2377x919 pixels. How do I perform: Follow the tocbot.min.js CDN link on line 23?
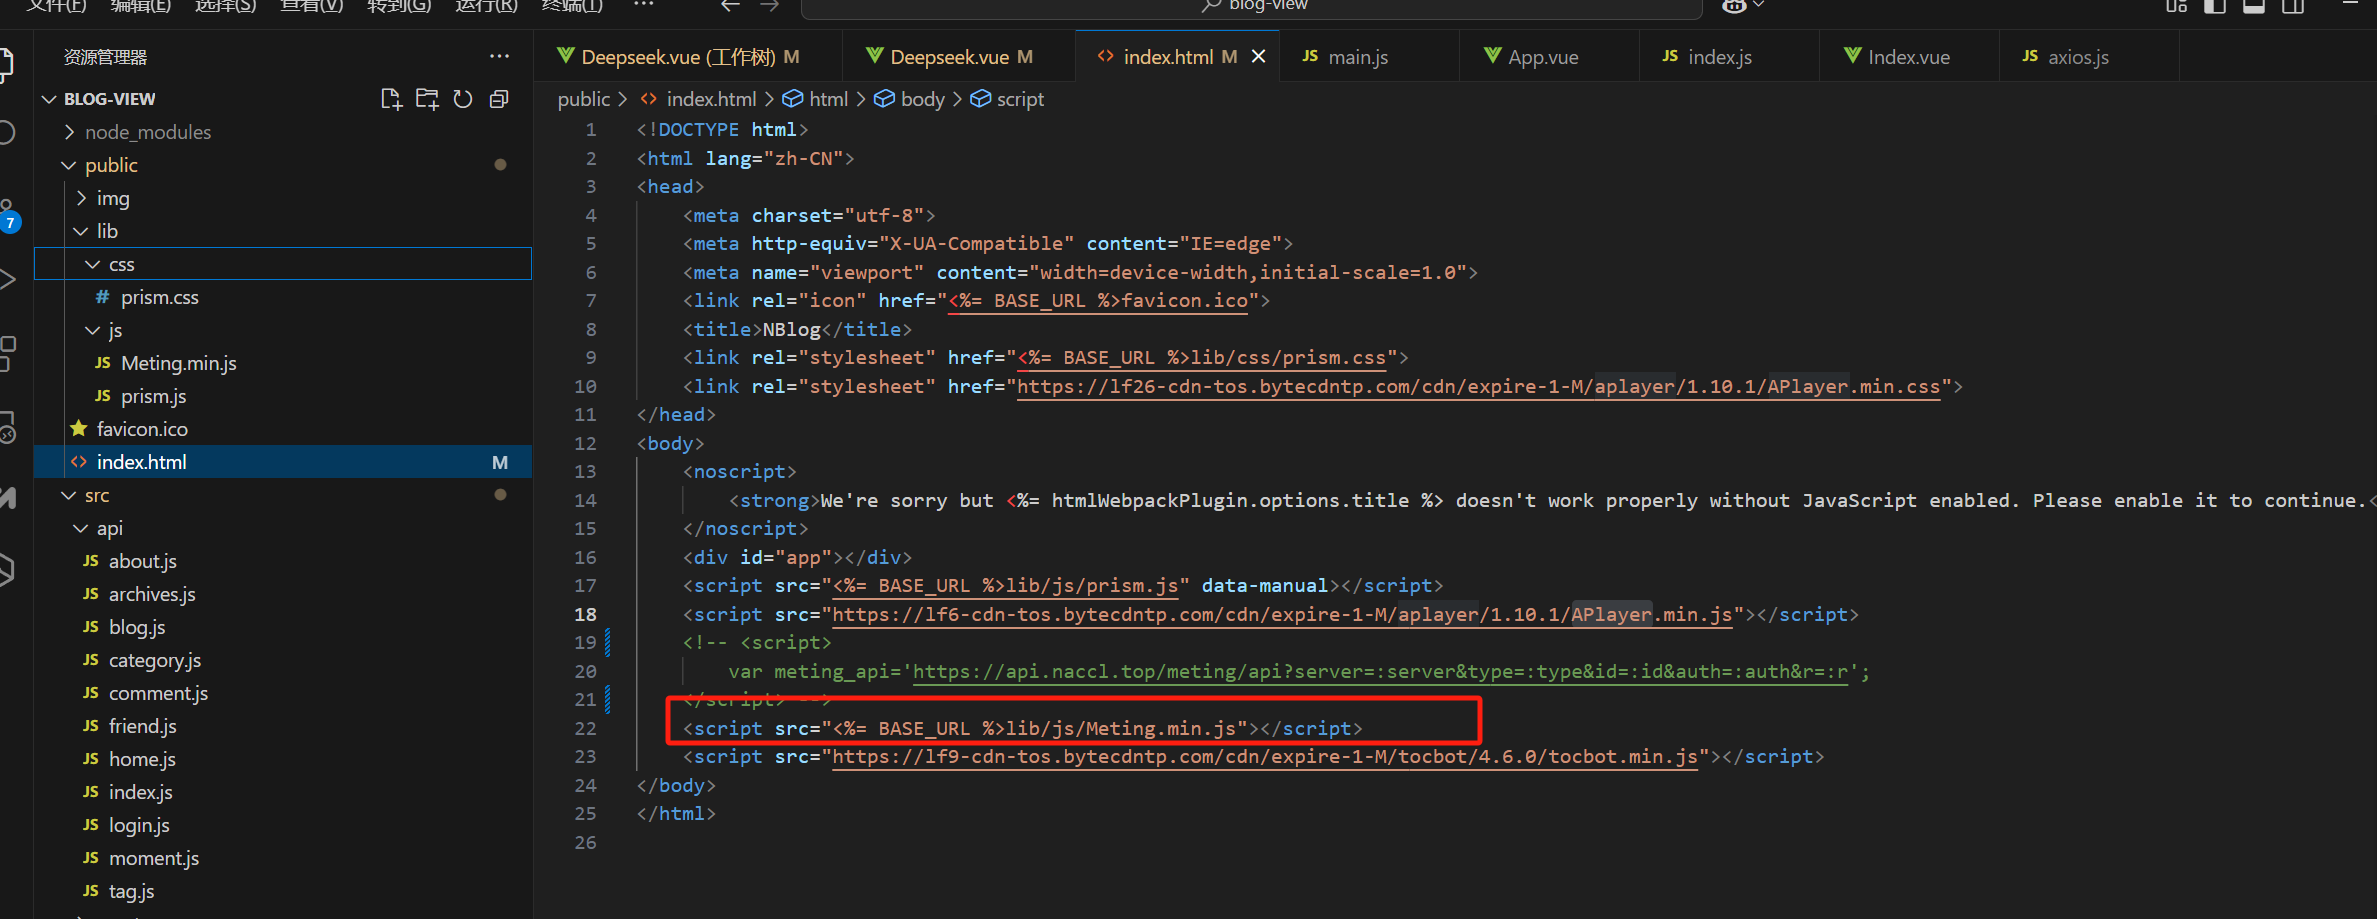pyautogui.click(x=1265, y=756)
